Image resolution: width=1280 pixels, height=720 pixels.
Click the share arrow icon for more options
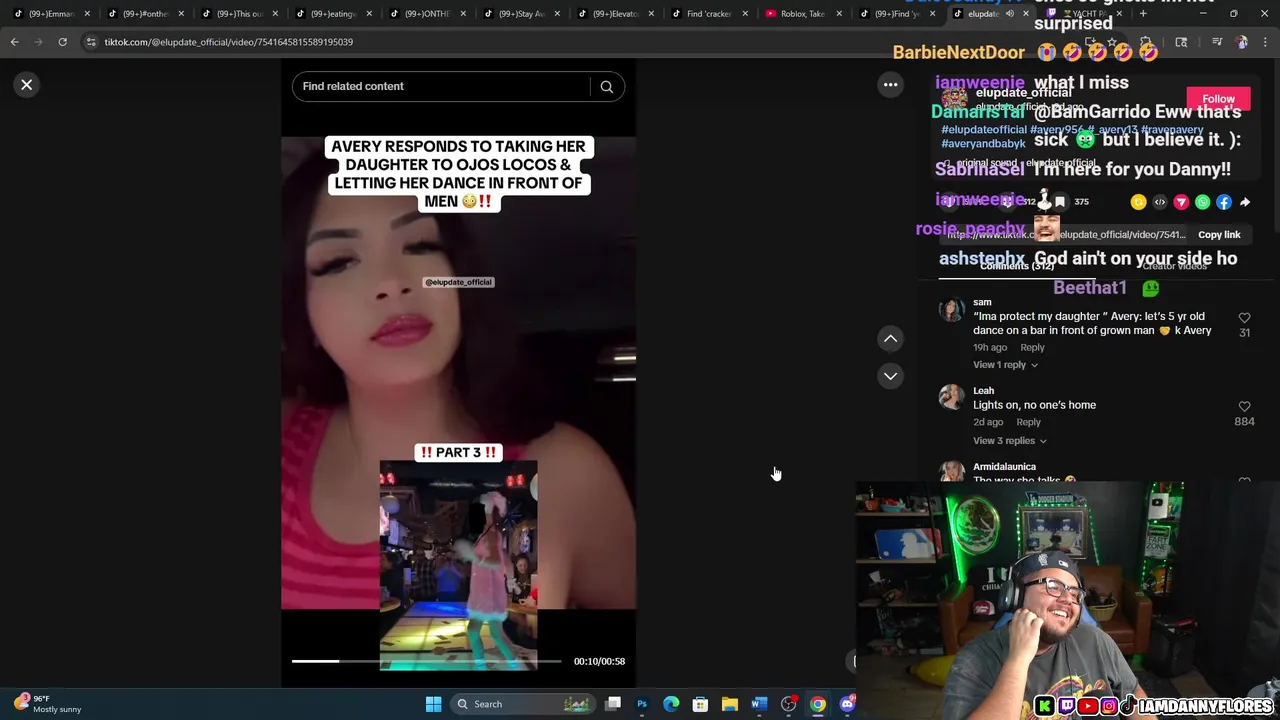click(x=1245, y=202)
